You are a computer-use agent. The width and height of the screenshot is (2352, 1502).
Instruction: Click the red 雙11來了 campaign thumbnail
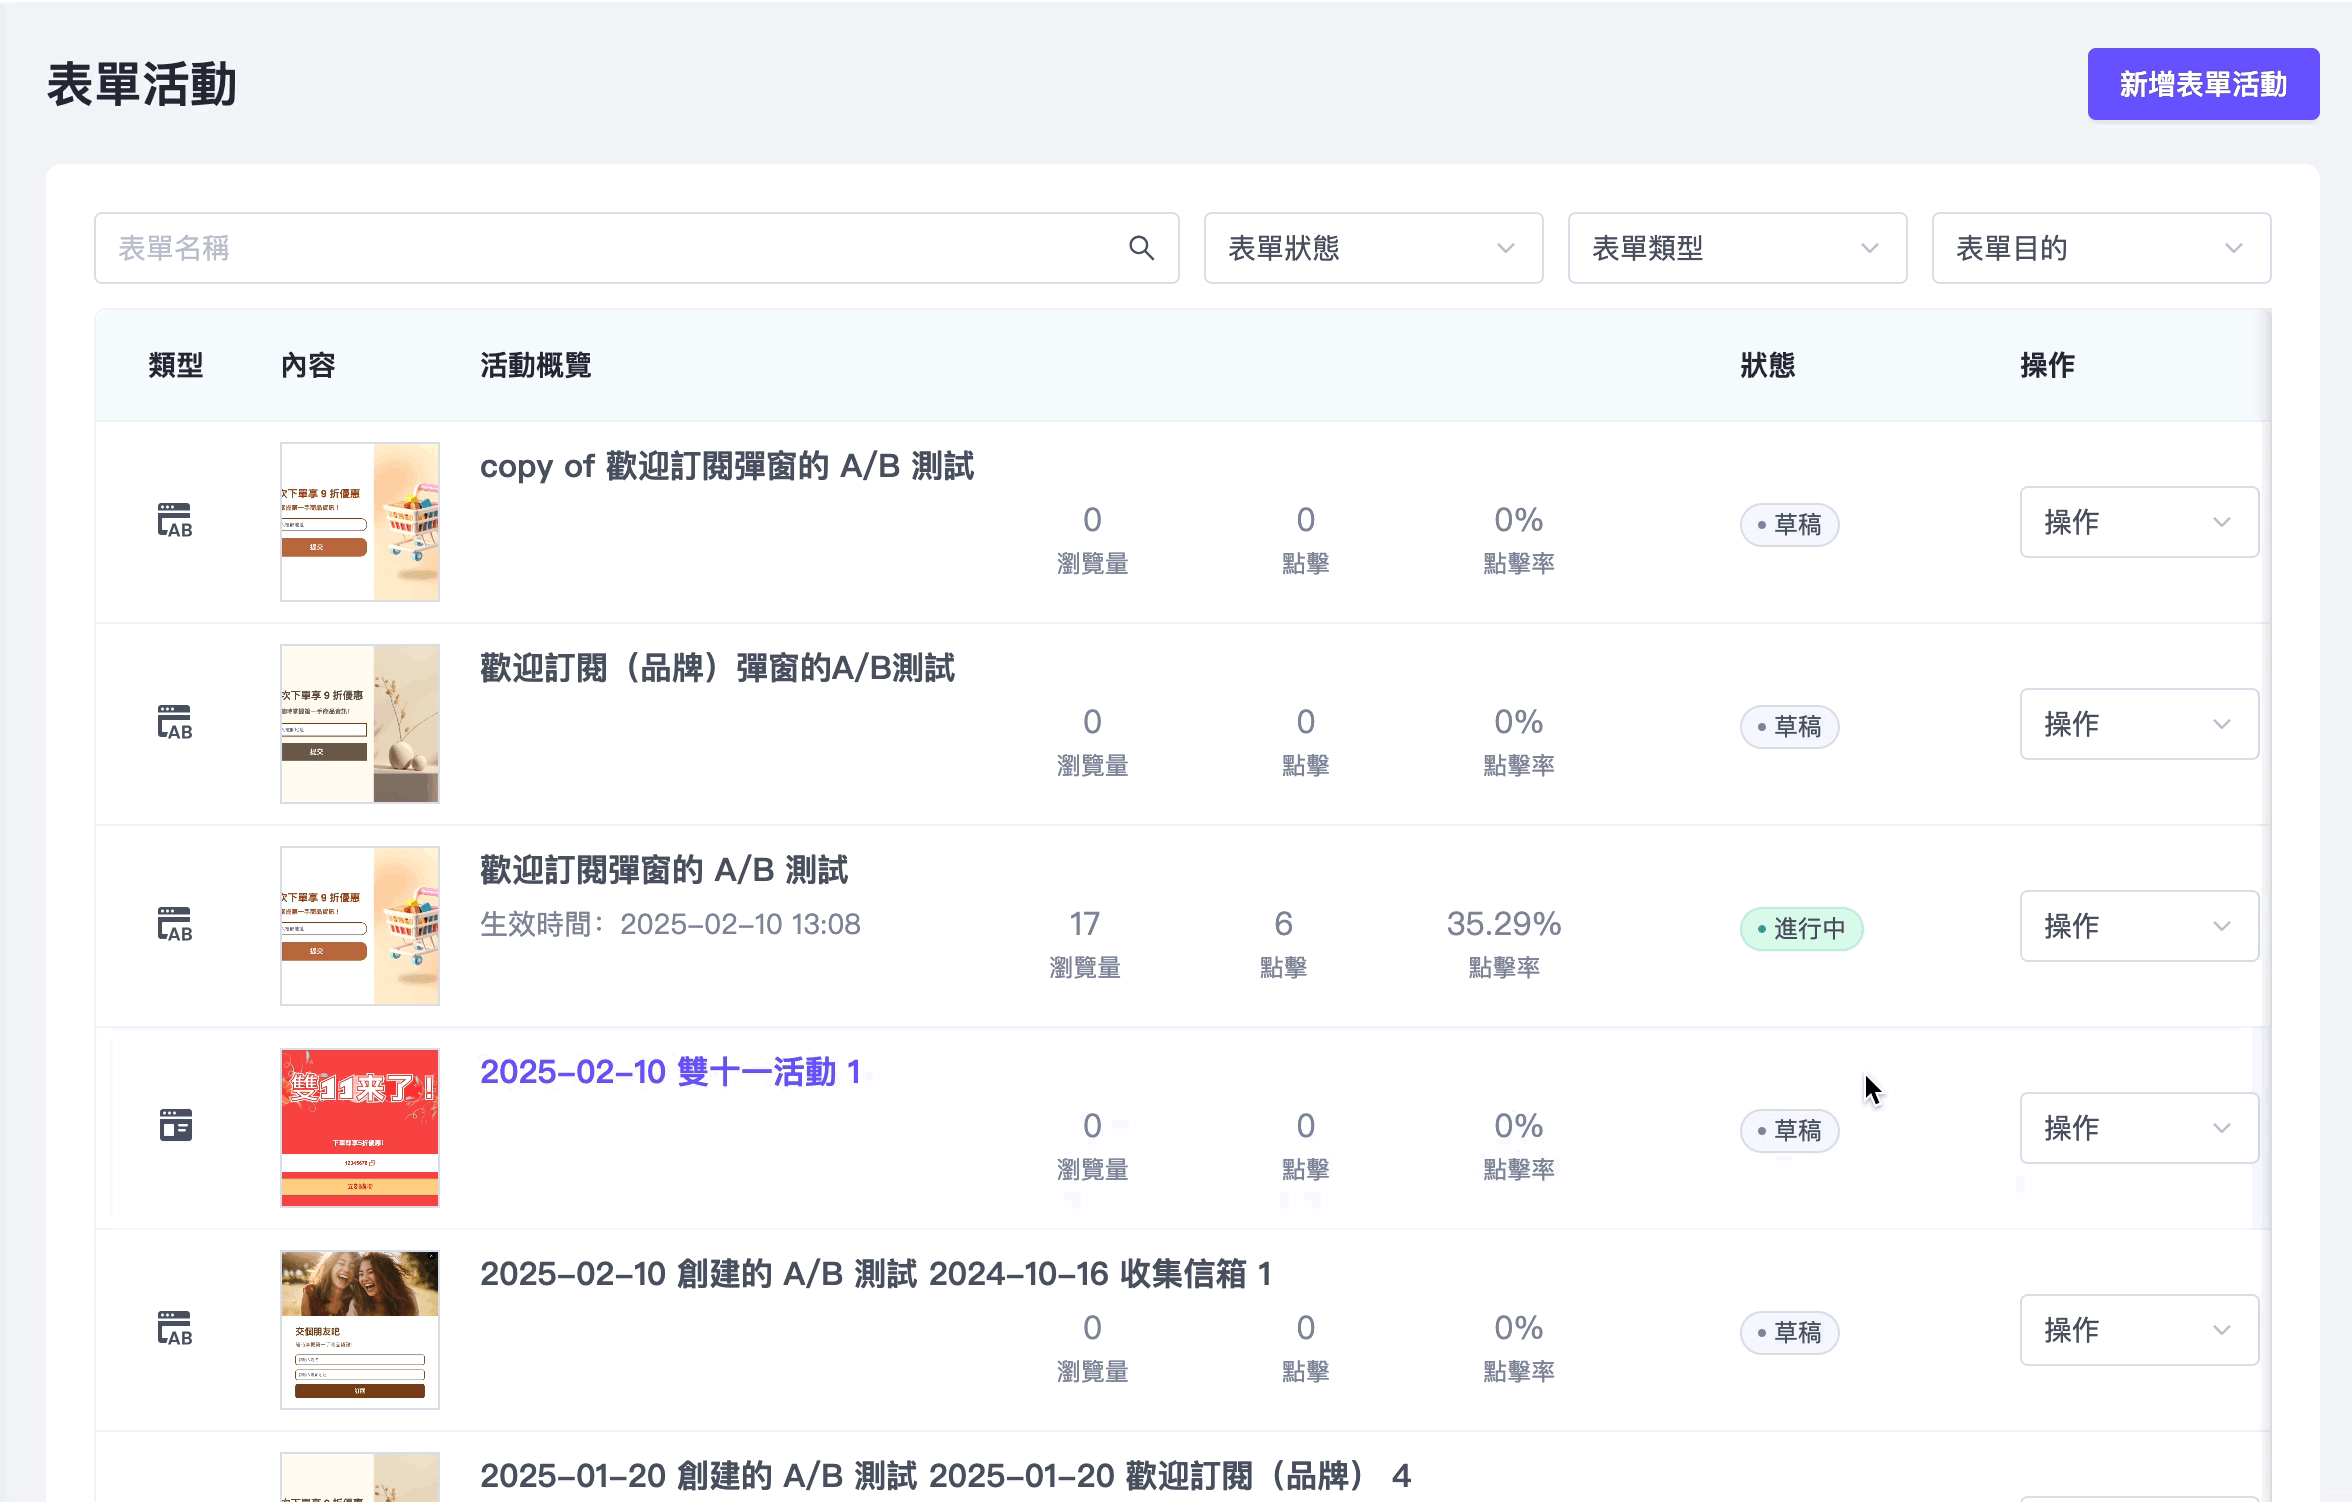coord(360,1127)
